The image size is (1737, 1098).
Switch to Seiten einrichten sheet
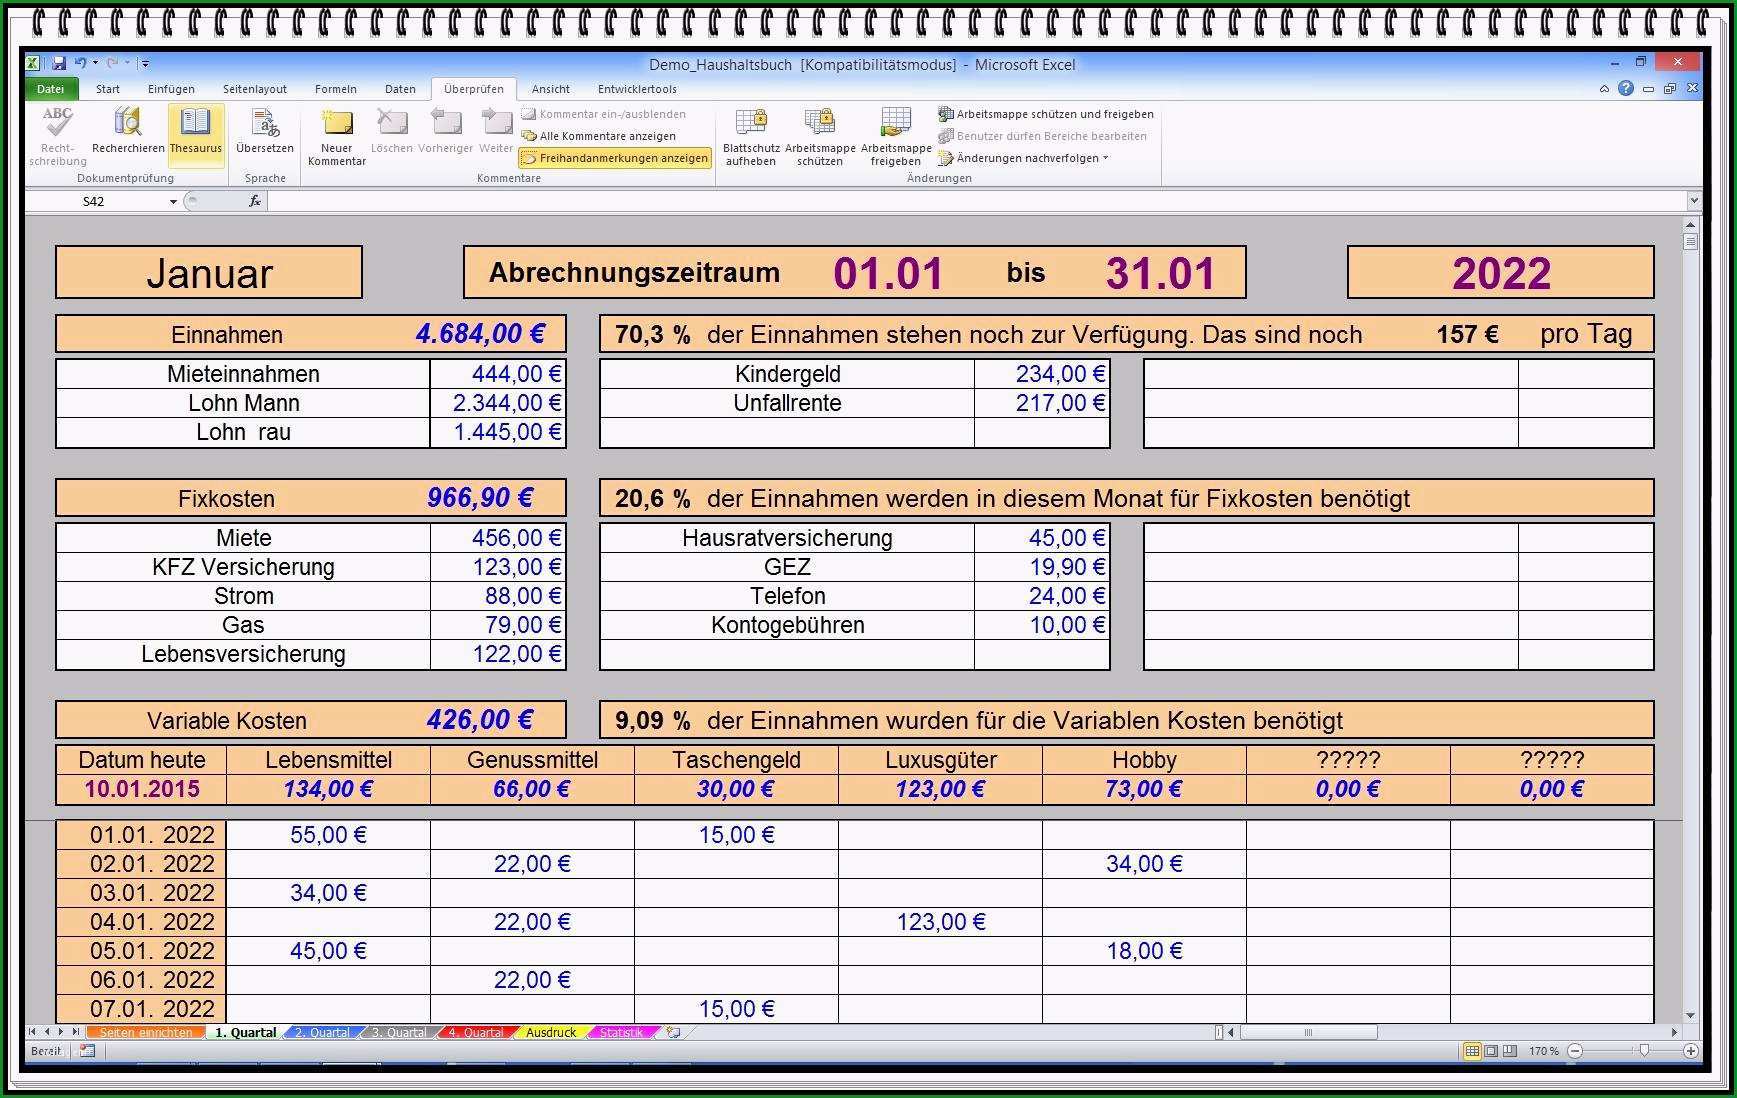[146, 1032]
